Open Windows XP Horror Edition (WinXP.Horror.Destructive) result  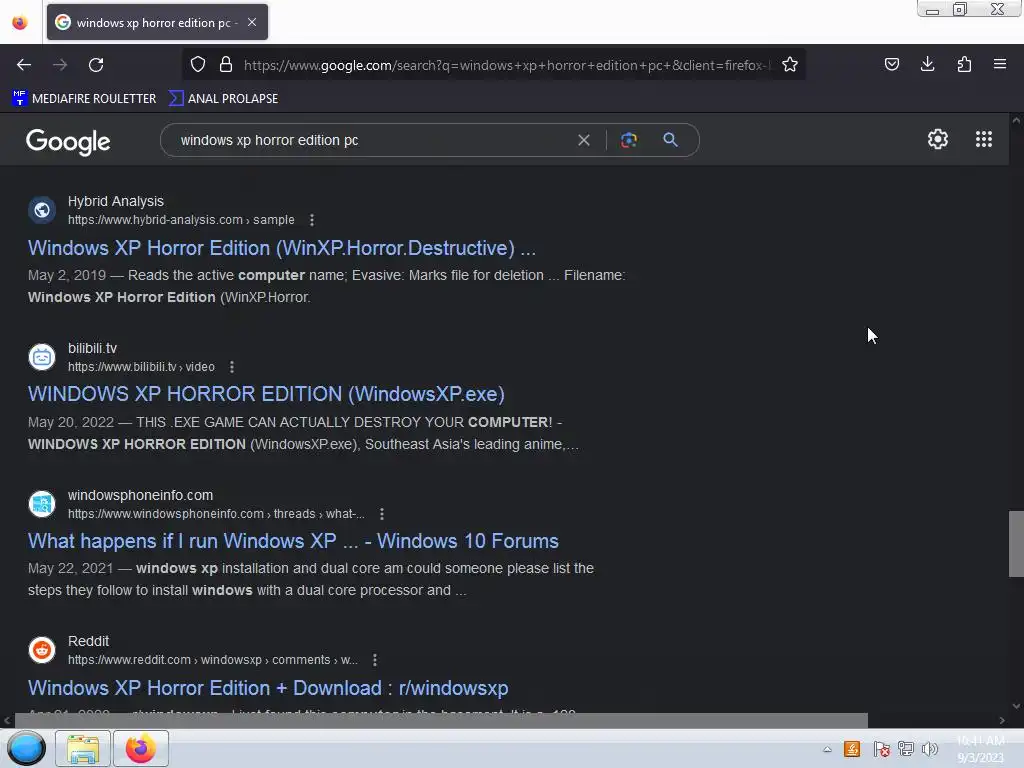(281, 248)
